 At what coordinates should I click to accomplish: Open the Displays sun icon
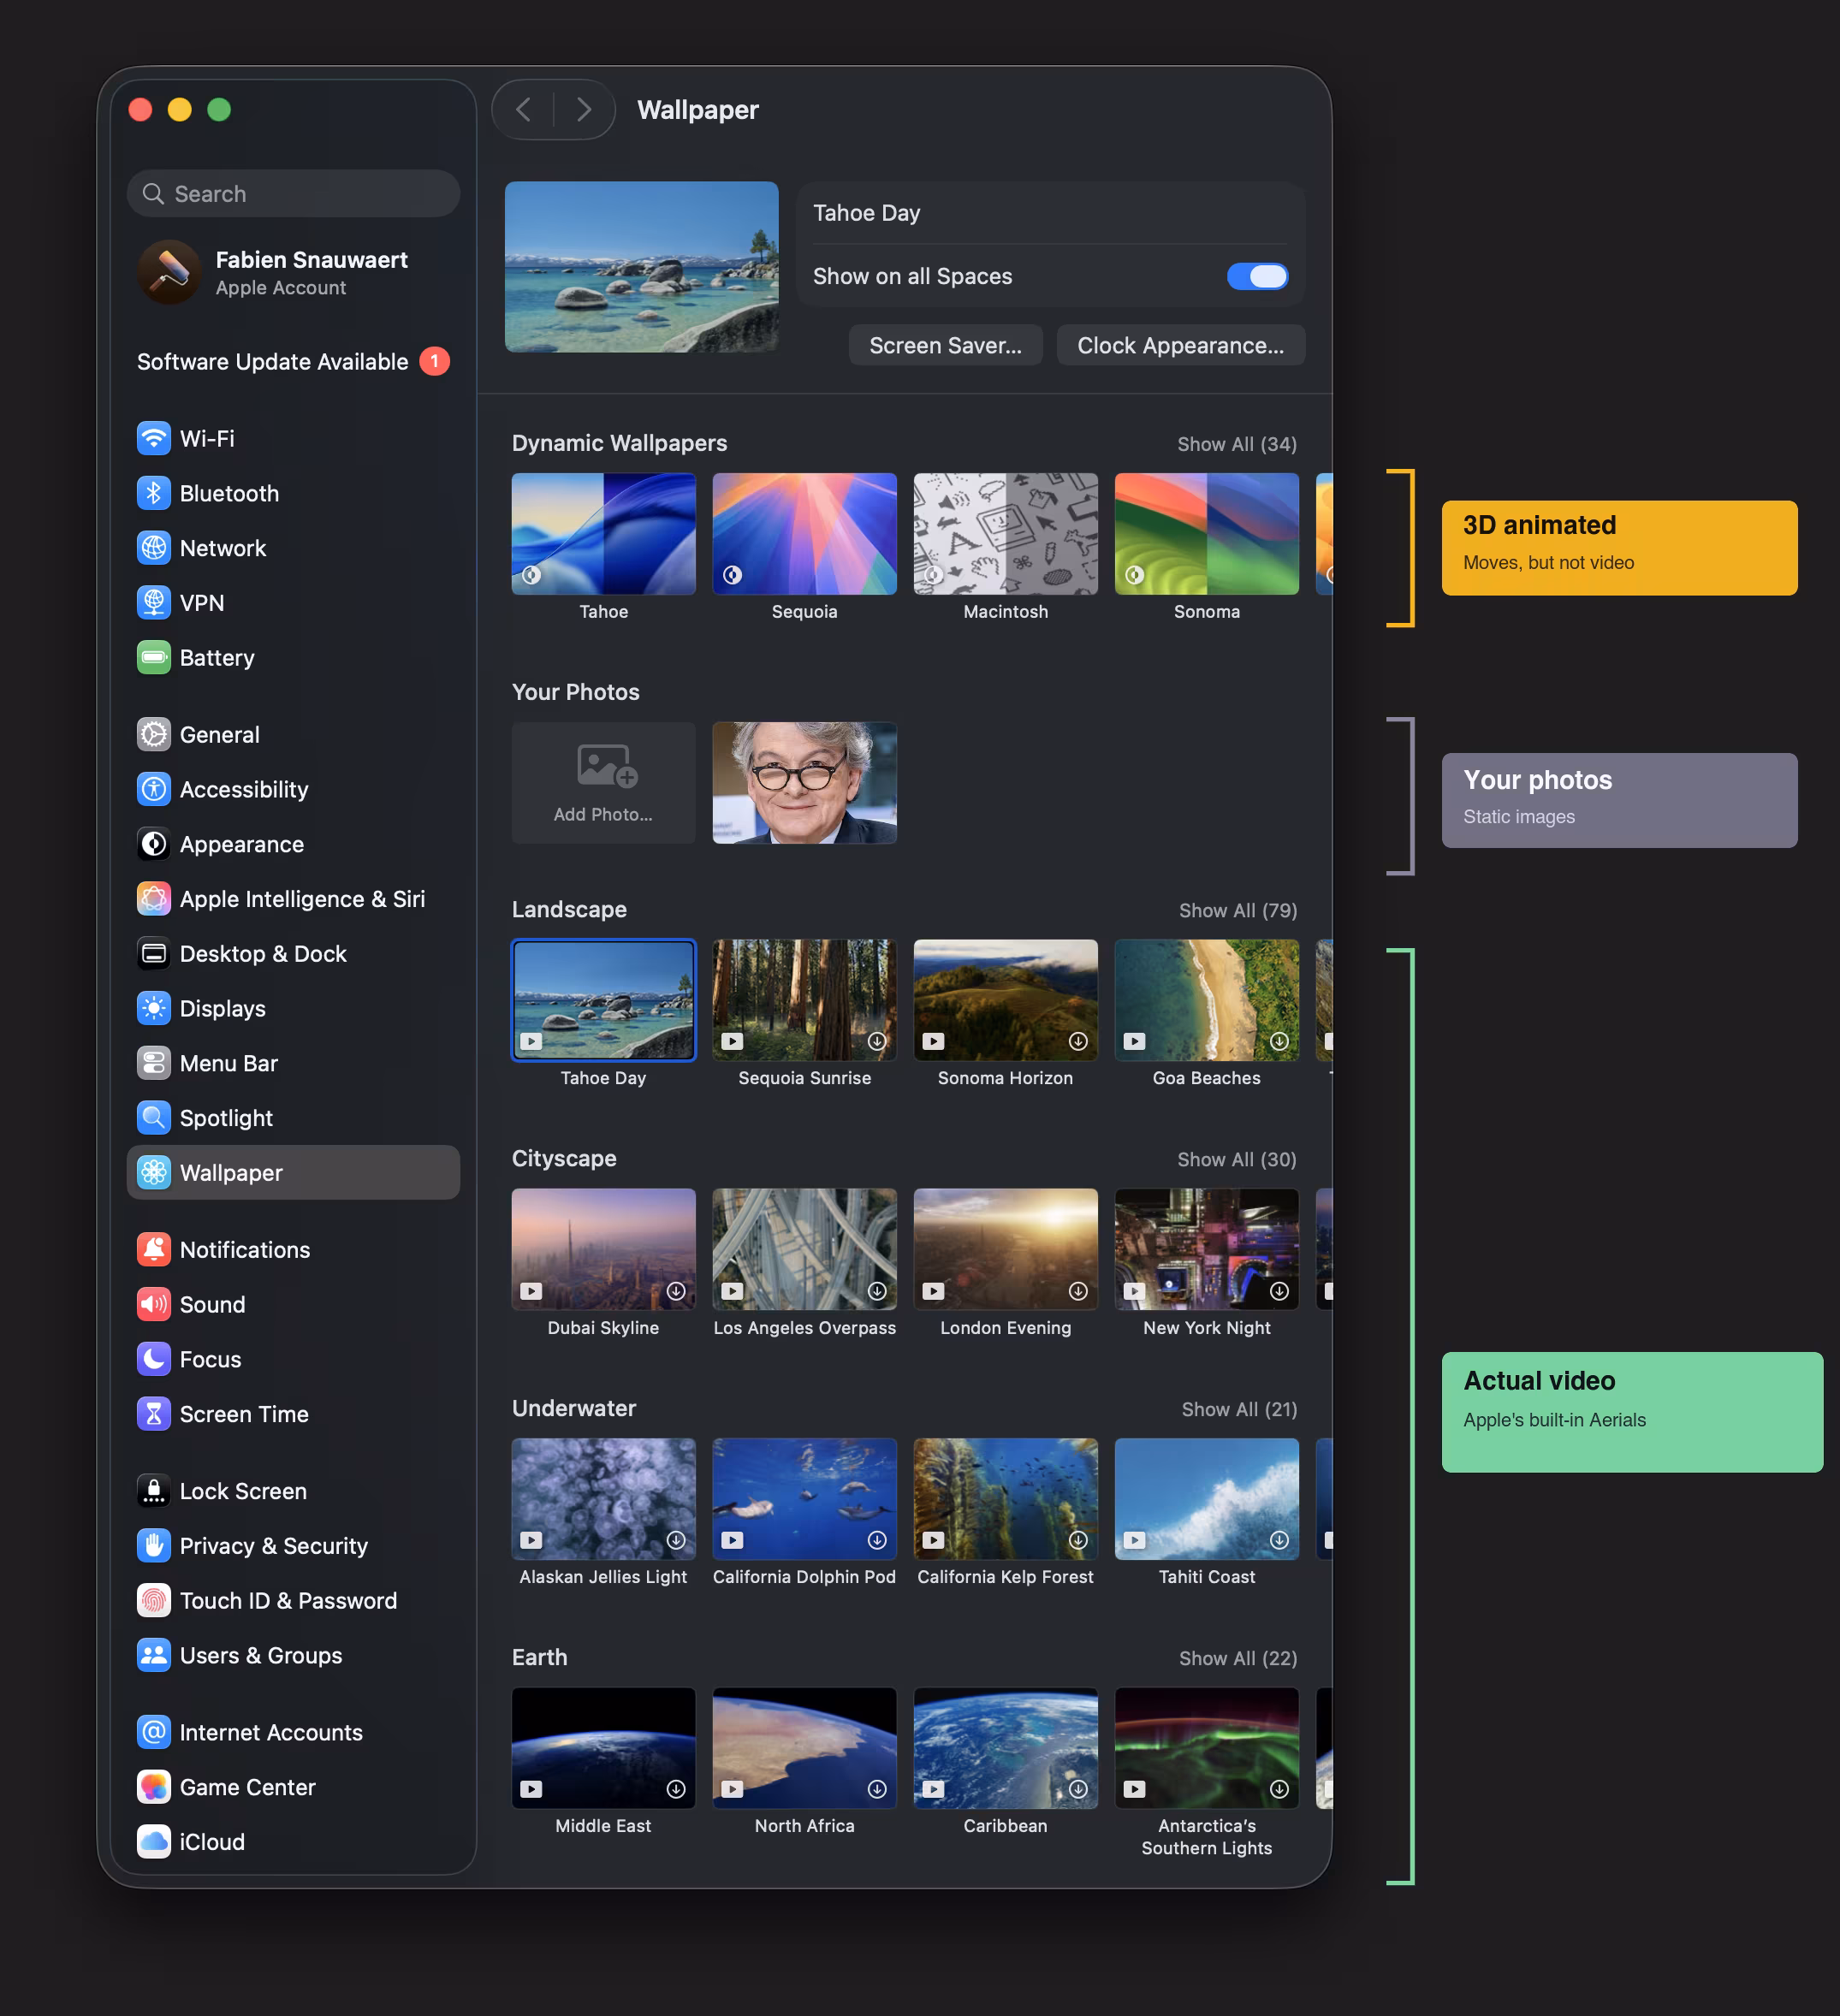coord(153,1009)
